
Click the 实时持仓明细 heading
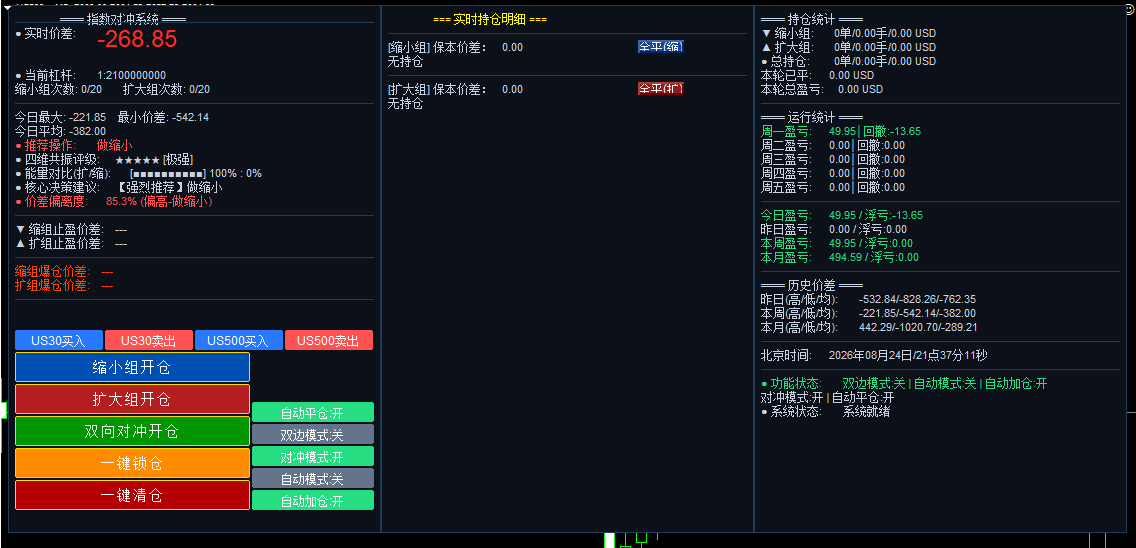pyautogui.click(x=490, y=20)
